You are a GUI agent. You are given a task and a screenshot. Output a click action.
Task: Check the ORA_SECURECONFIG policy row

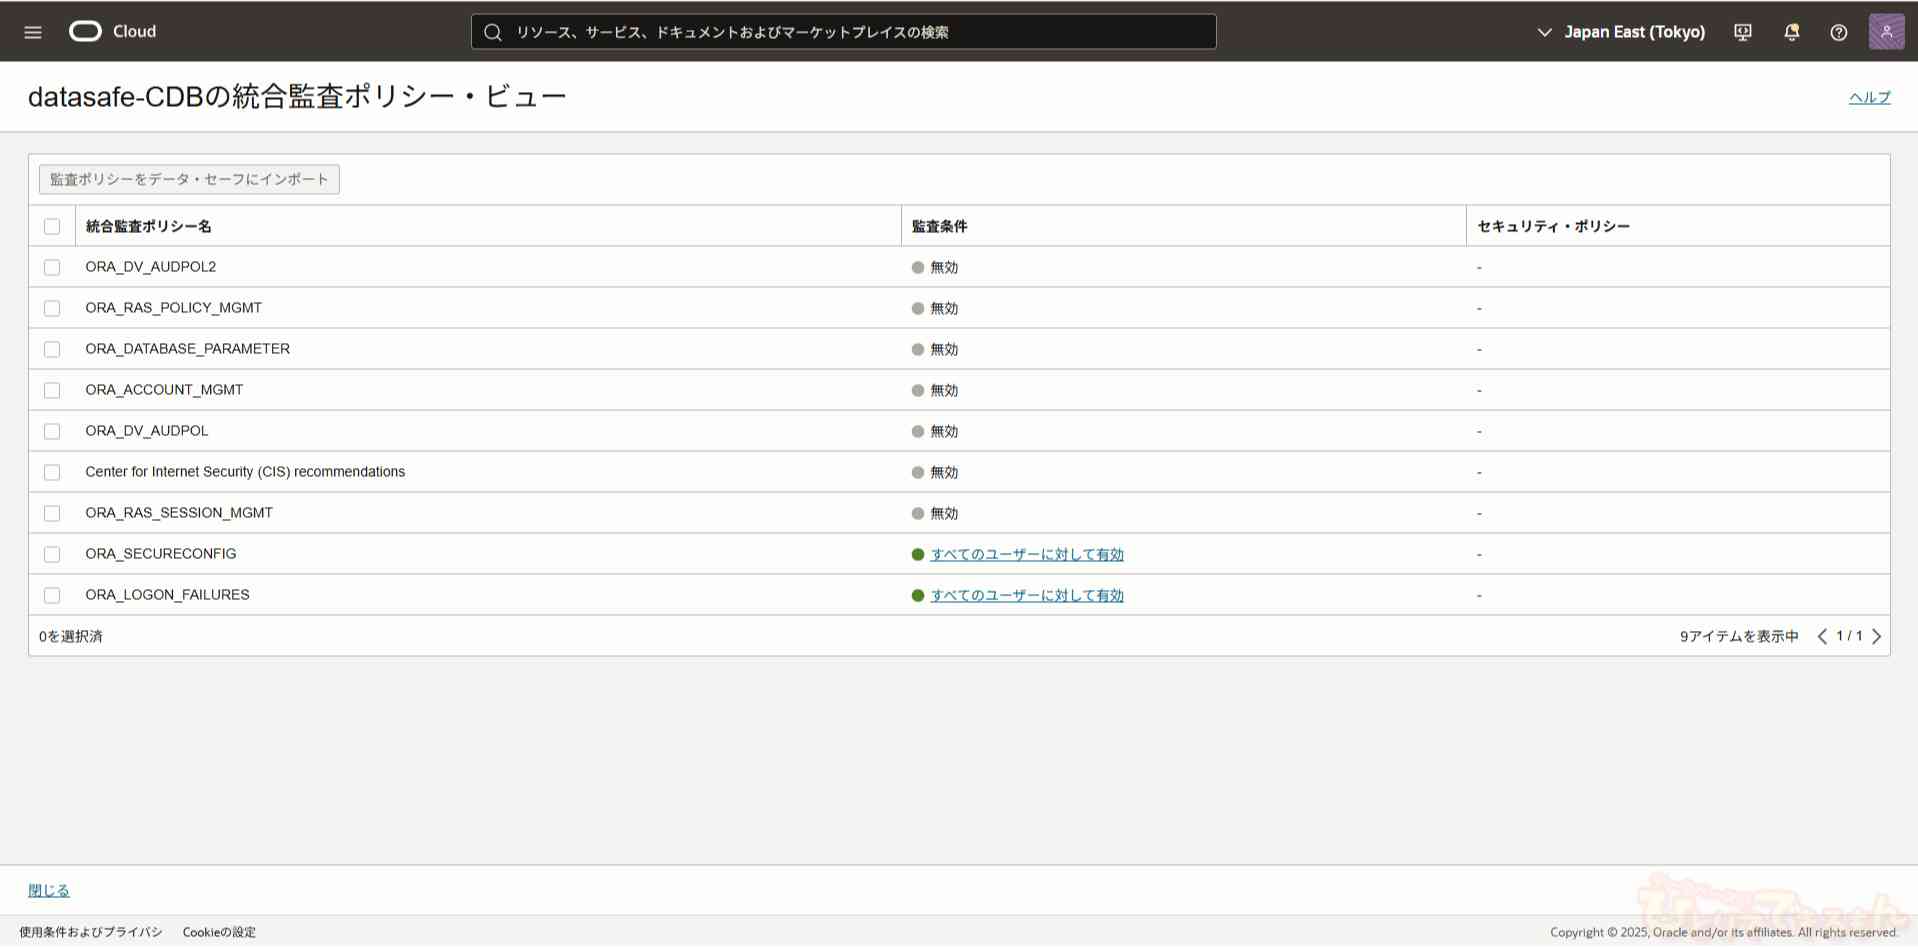52,555
